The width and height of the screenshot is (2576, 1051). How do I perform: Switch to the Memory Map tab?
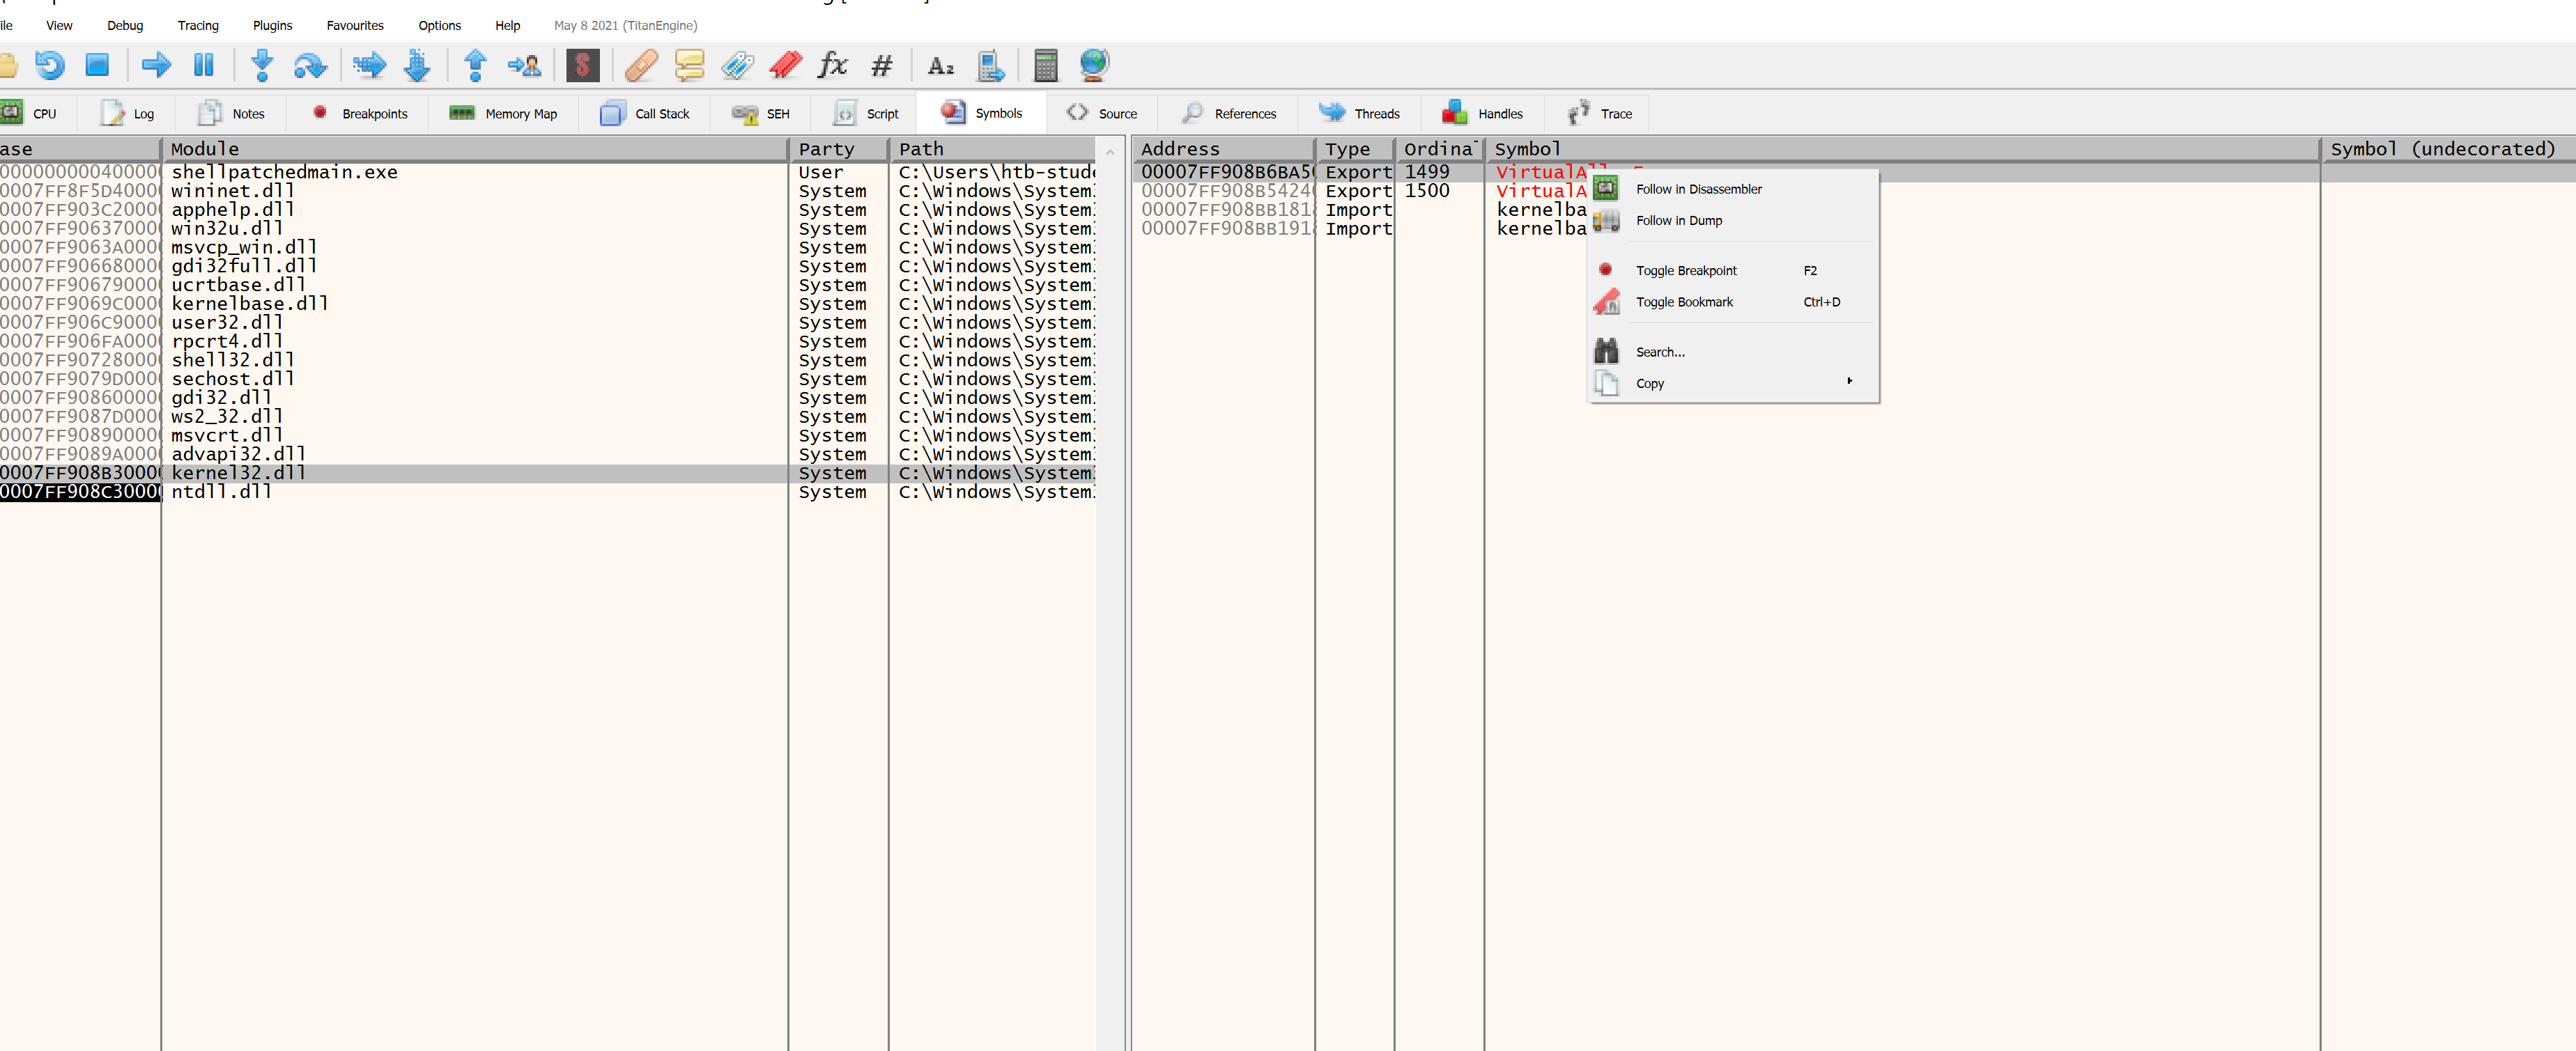point(503,113)
